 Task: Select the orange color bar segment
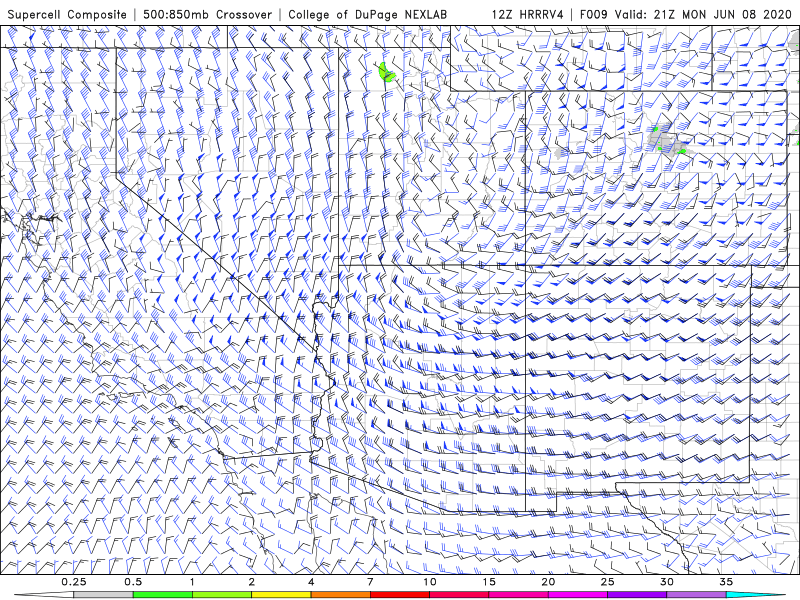point(340,595)
